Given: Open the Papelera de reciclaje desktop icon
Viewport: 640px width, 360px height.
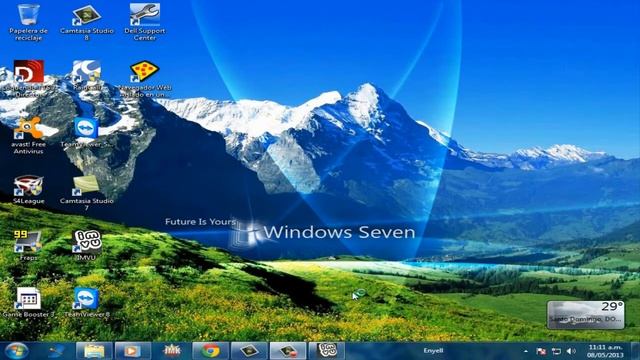Looking at the screenshot, I should pos(28,22).
